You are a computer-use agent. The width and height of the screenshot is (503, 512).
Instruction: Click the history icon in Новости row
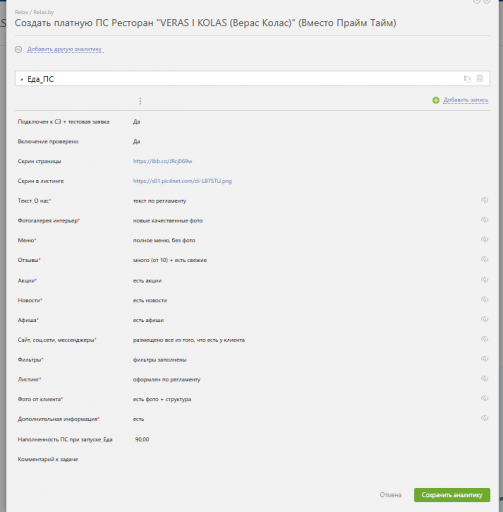pyautogui.click(x=484, y=299)
